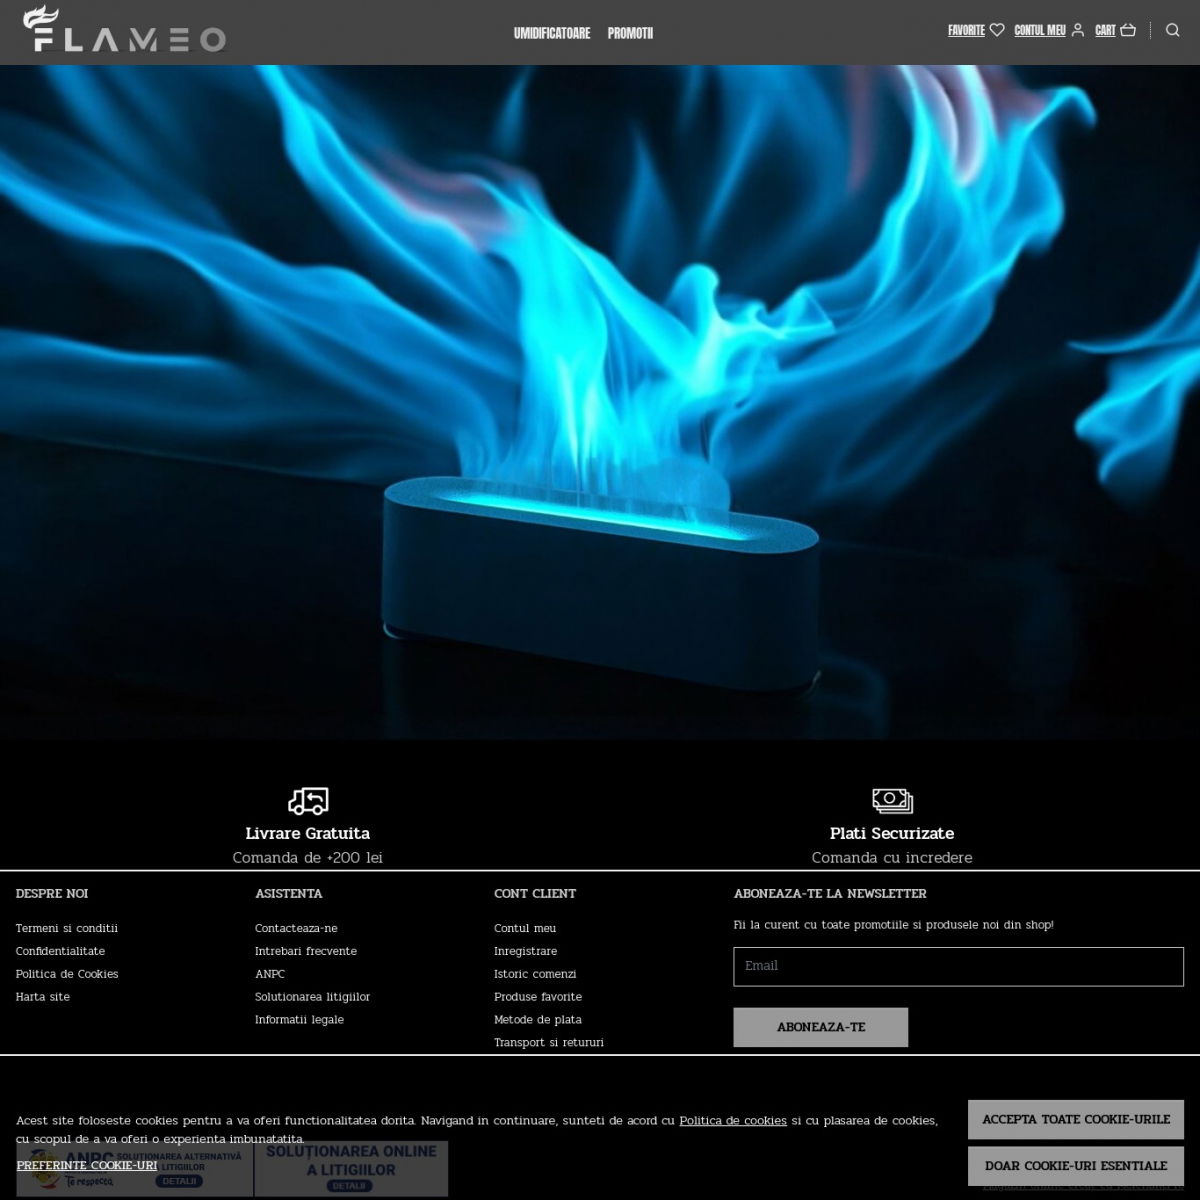Open the Umidificatoare menu
This screenshot has height=1200, width=1200.
552,33
